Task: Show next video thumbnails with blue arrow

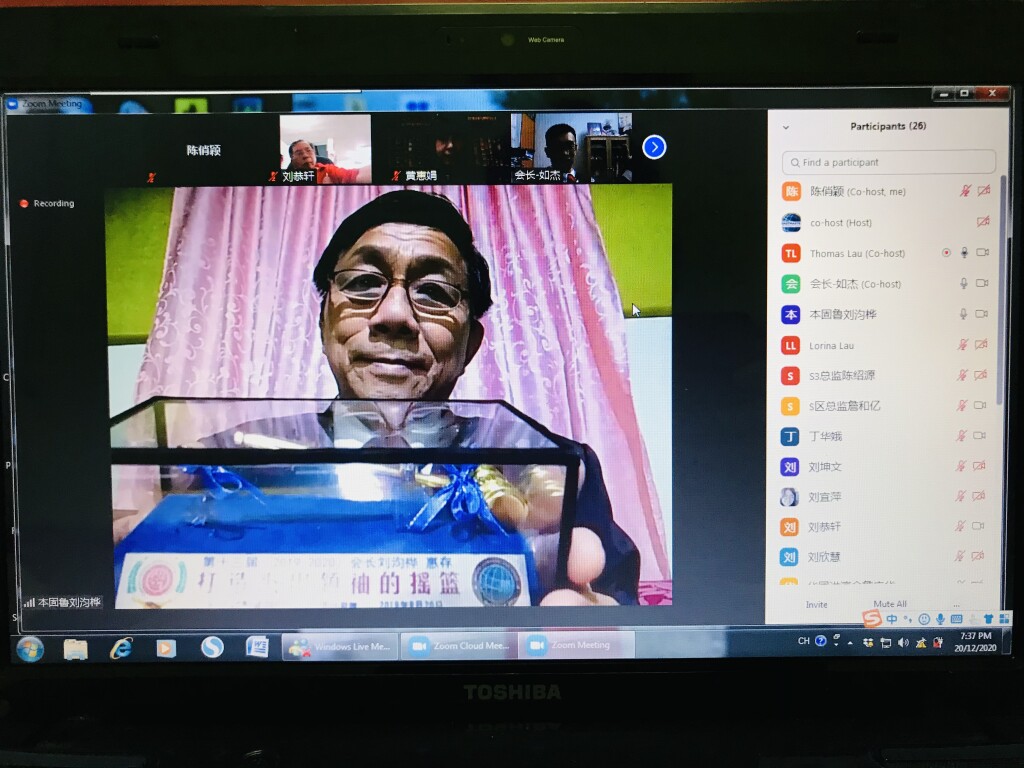Action: (x=654, y=147)
